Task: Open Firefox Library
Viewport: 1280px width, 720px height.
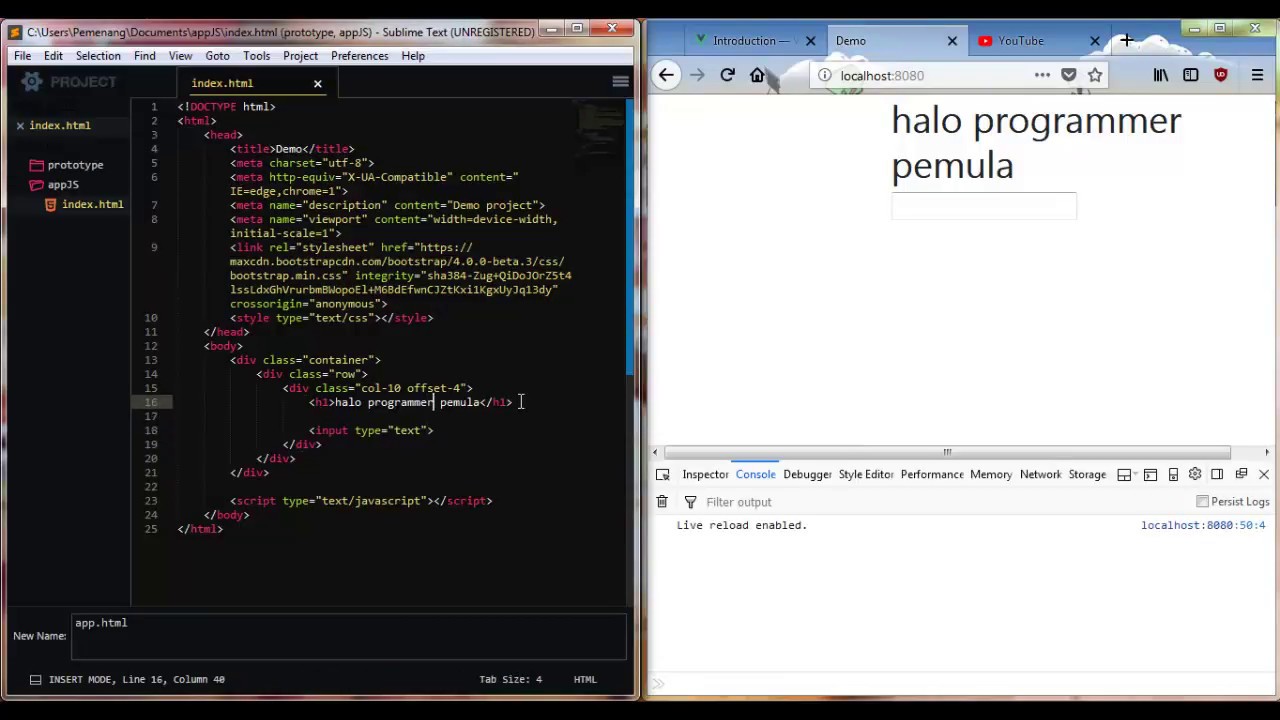Action: (x=1161, y=75)
